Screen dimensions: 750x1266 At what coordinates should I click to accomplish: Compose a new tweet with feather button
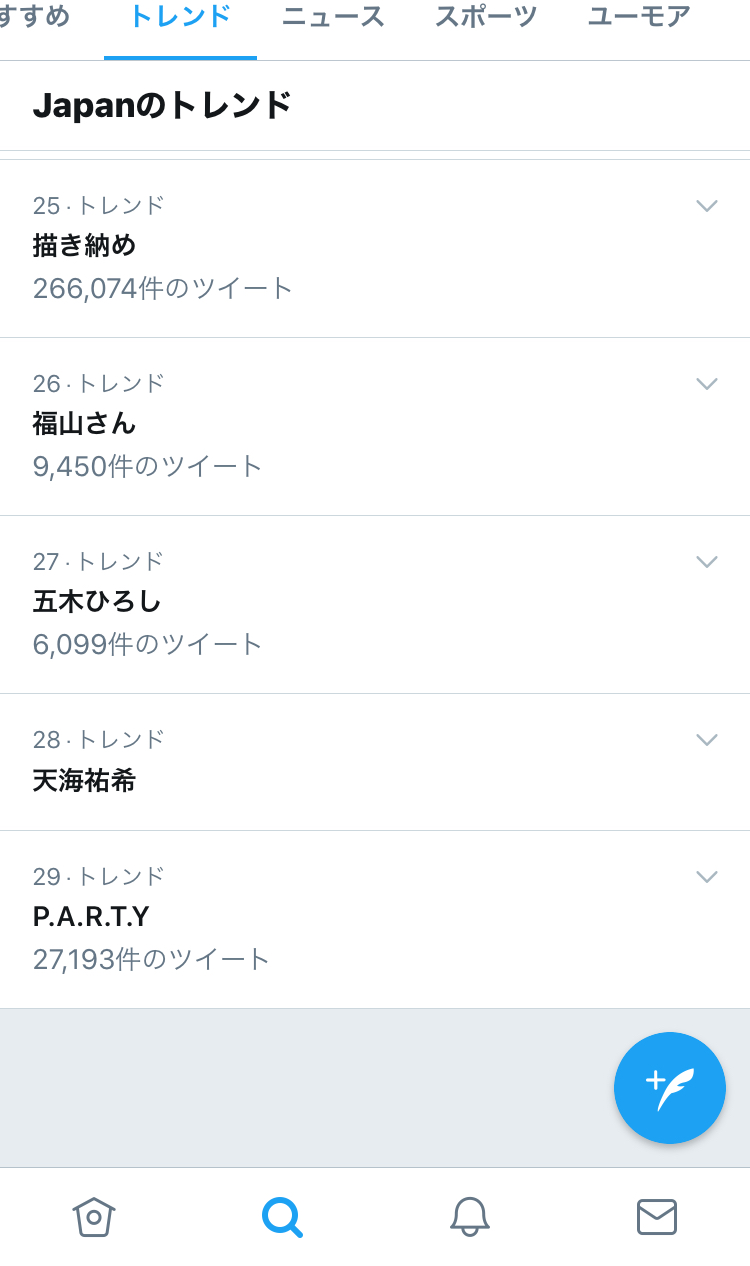coord(669,1088)
